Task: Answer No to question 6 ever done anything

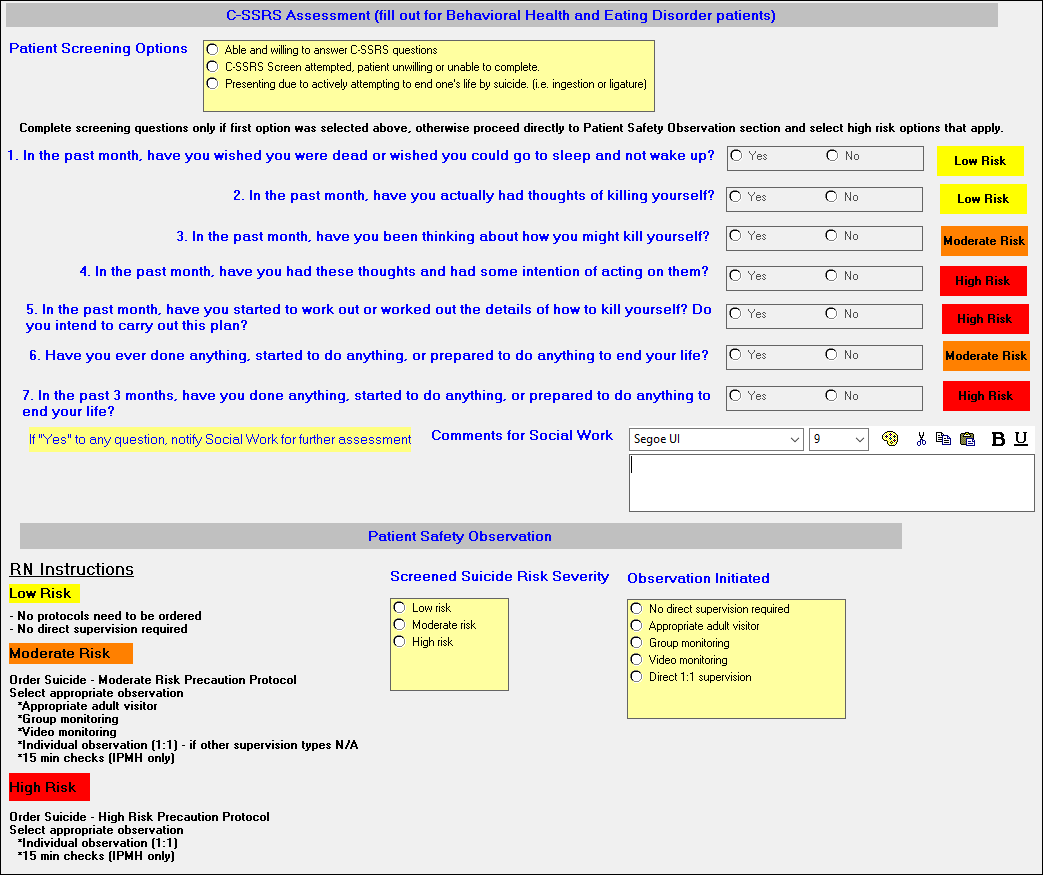Action: [x=831, y=355]
